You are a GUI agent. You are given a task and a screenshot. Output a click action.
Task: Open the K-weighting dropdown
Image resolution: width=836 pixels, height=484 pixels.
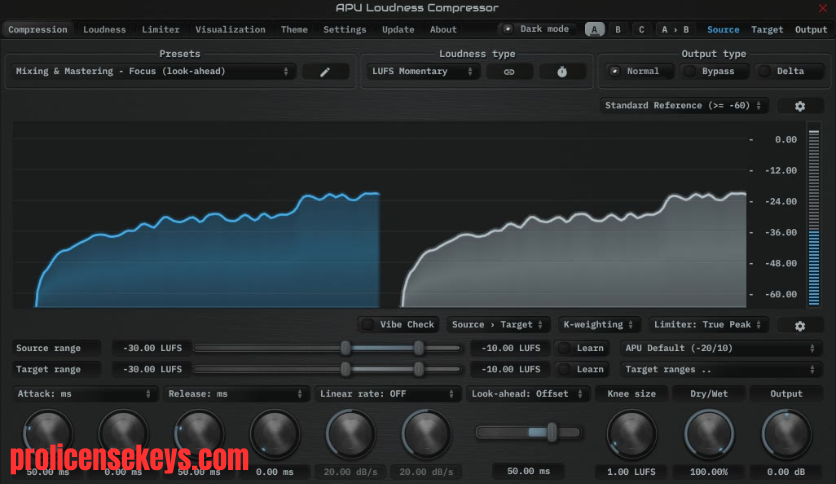coord(598,325)
